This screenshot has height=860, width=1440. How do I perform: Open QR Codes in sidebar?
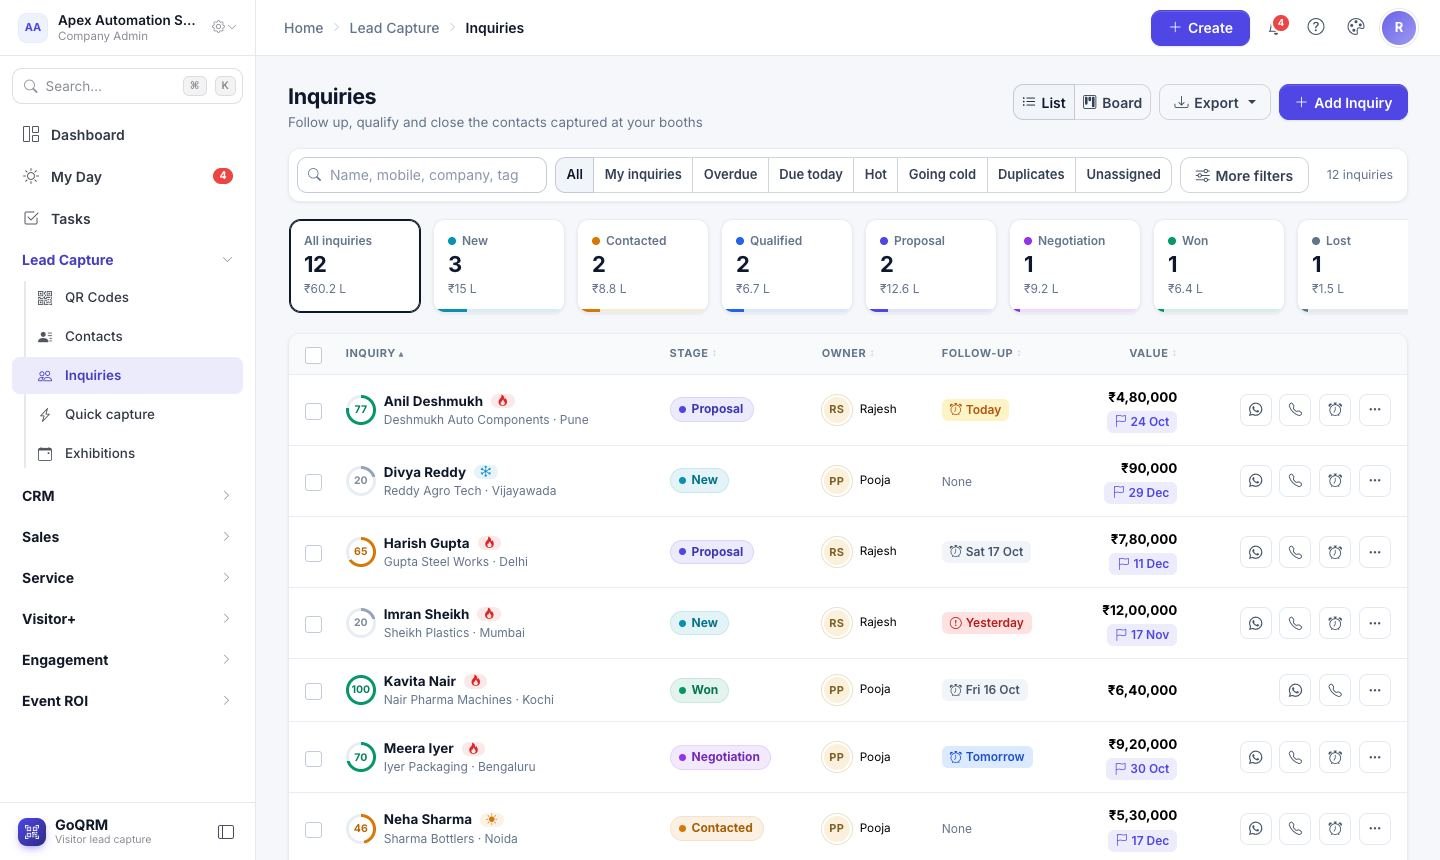point(127,297)
